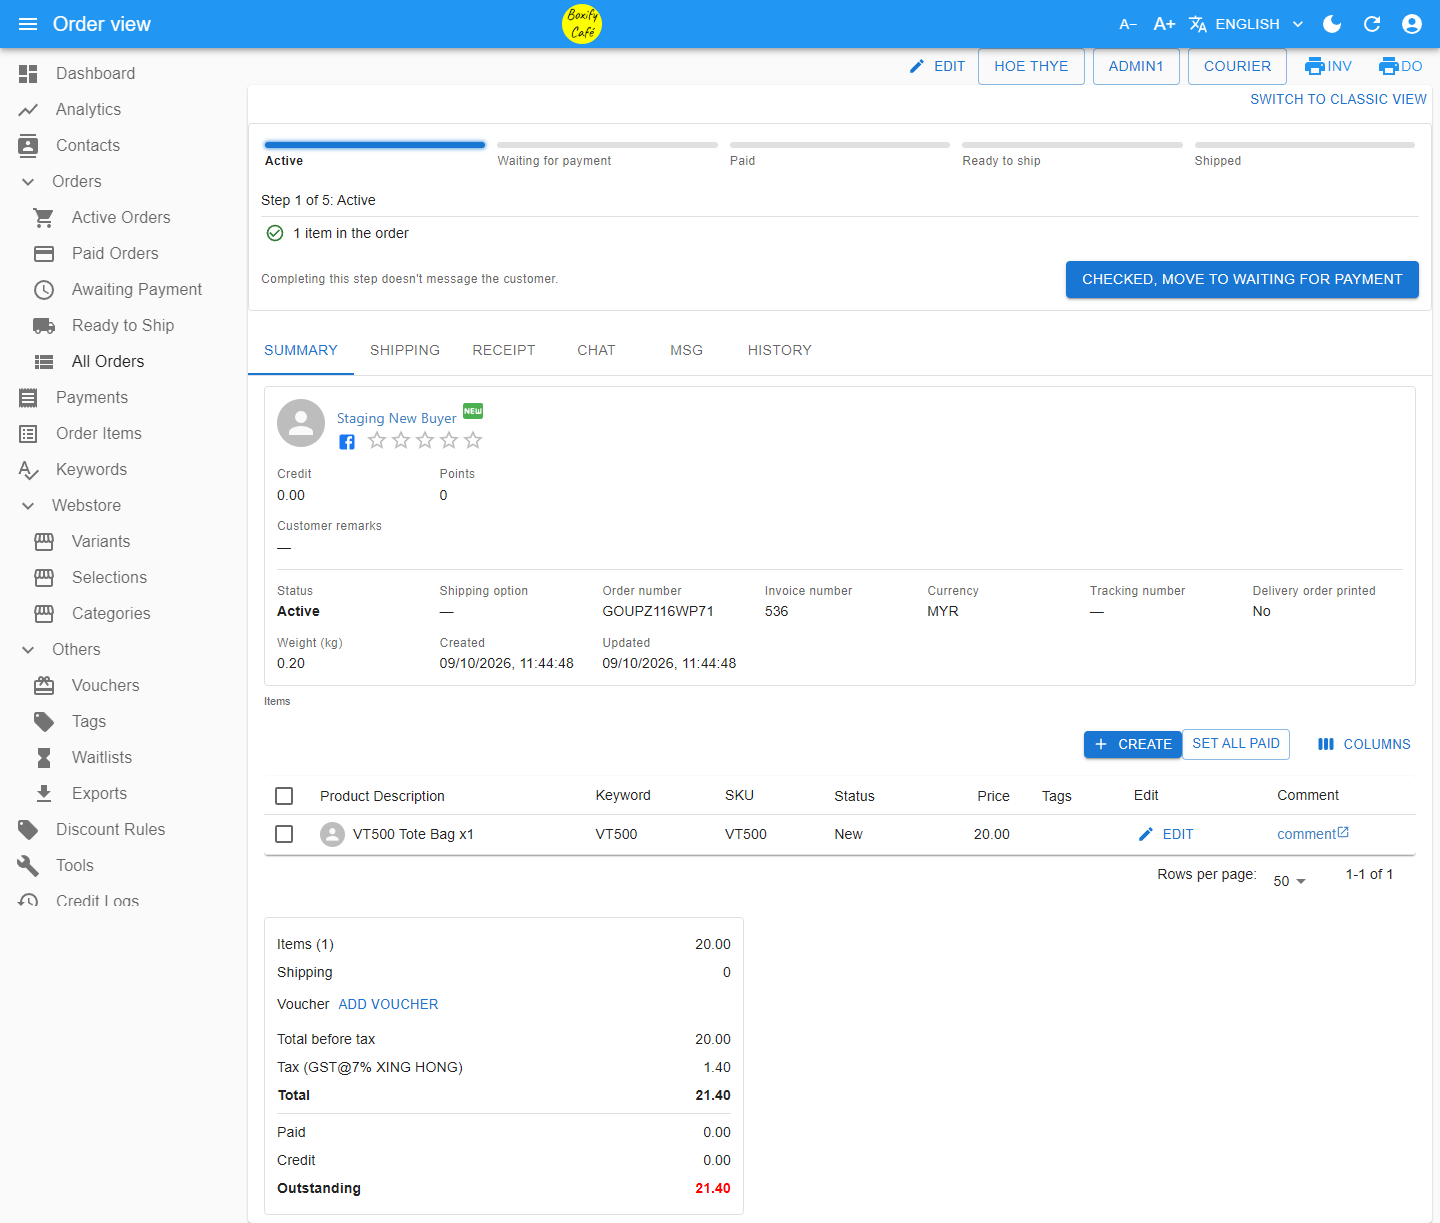Click the SET ALL PAID button

pyautogui.click(x=1236, y=744)
